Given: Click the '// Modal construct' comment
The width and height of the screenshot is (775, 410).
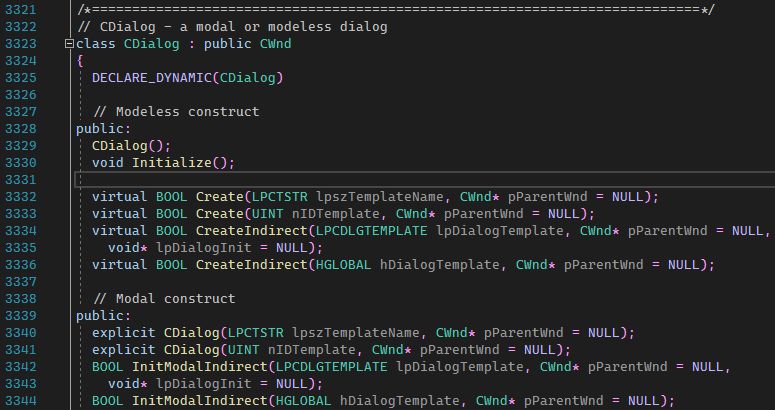Looking at the screenshot, I should pos(164,299).
